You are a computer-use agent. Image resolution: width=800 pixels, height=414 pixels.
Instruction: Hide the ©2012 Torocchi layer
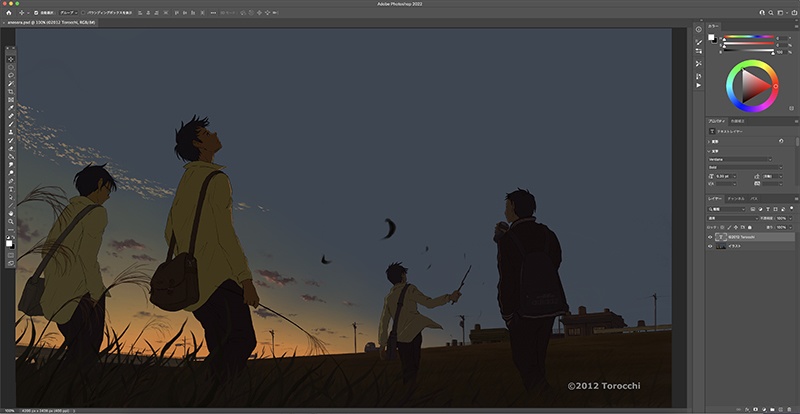tap(710, 237)
